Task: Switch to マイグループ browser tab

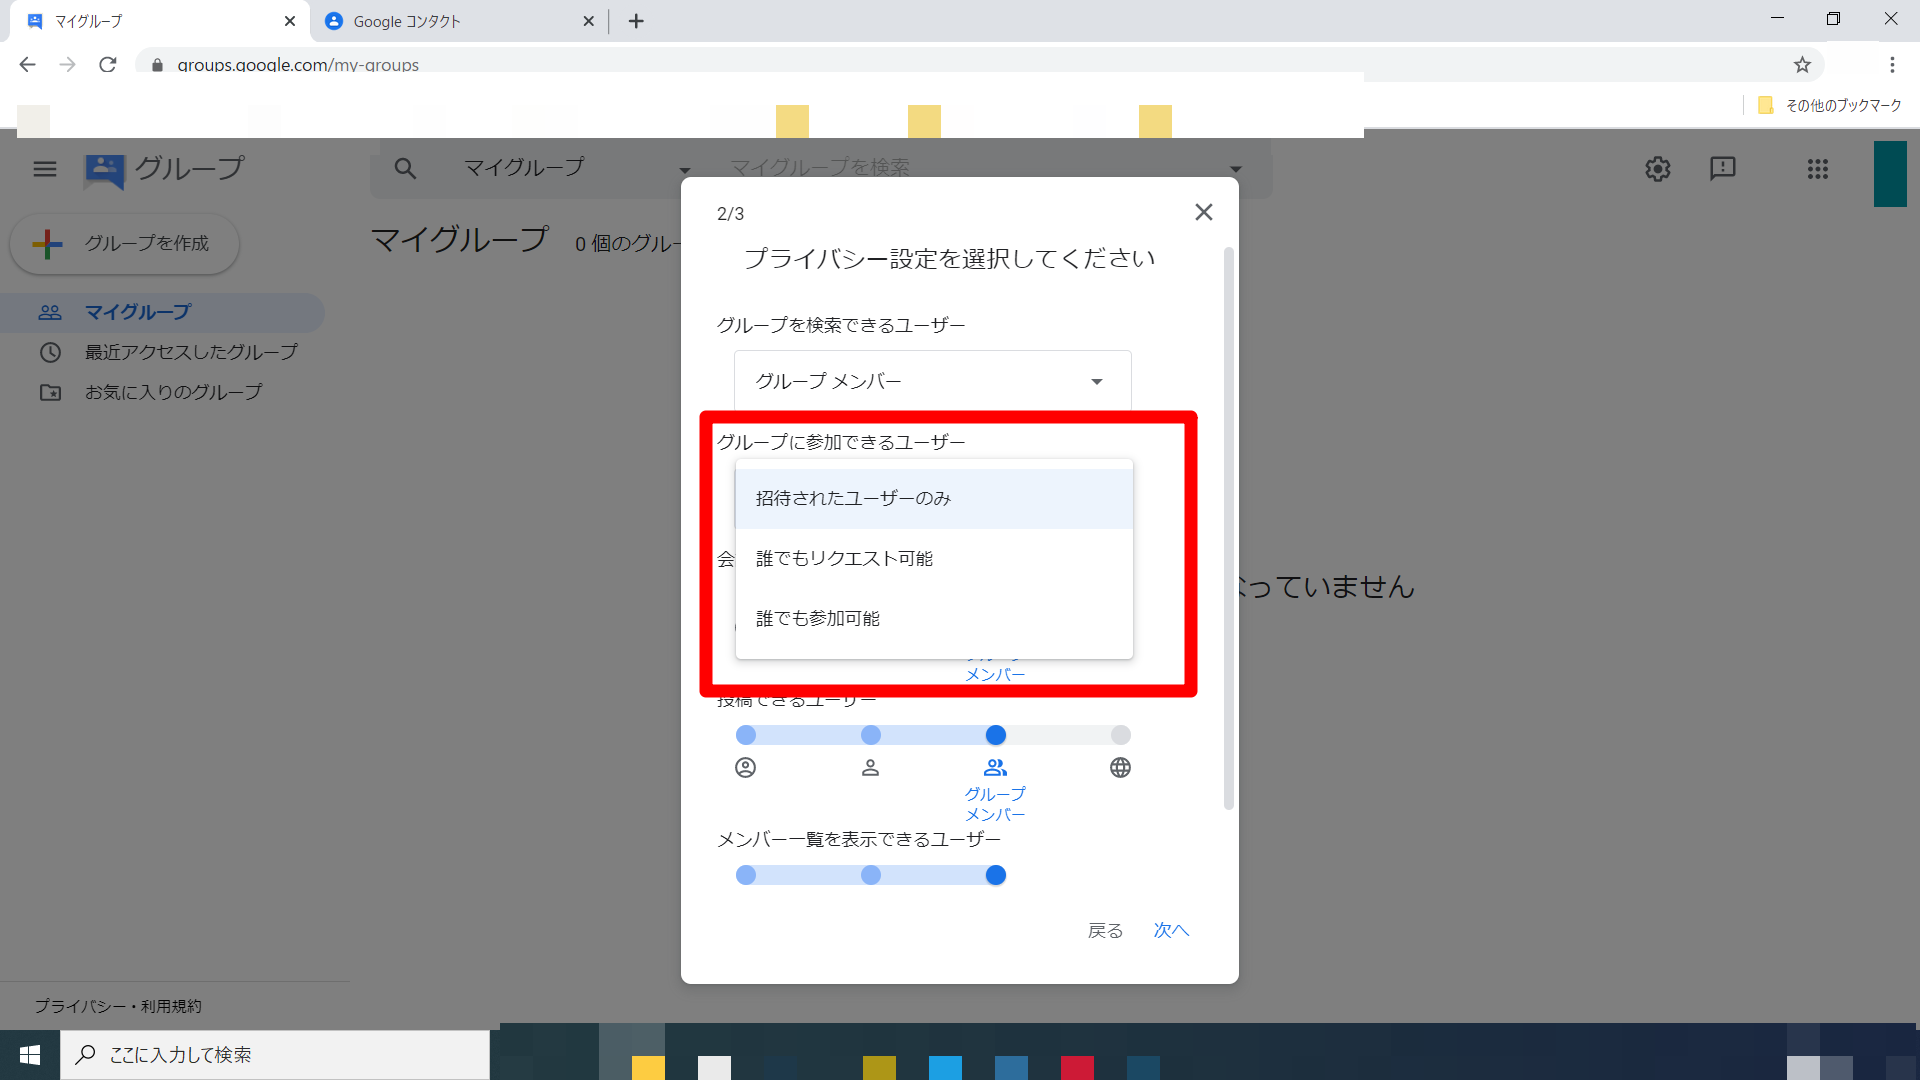Action: (x=160, y=21)
